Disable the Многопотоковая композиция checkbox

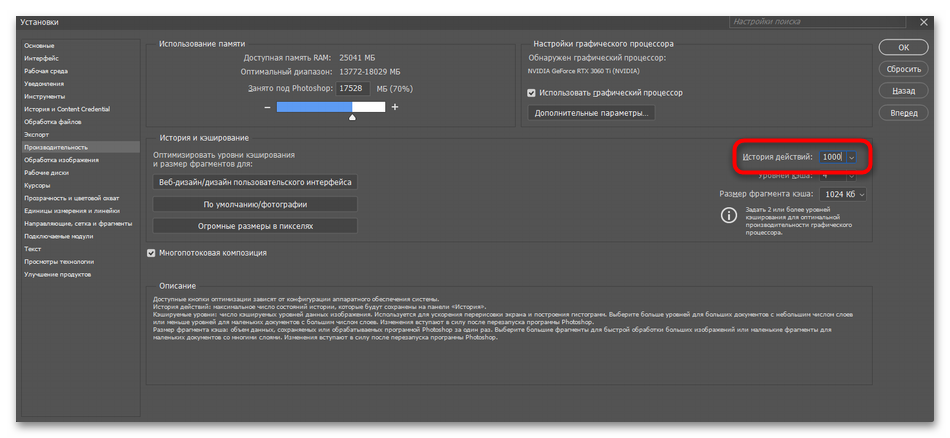click(152, 253)
